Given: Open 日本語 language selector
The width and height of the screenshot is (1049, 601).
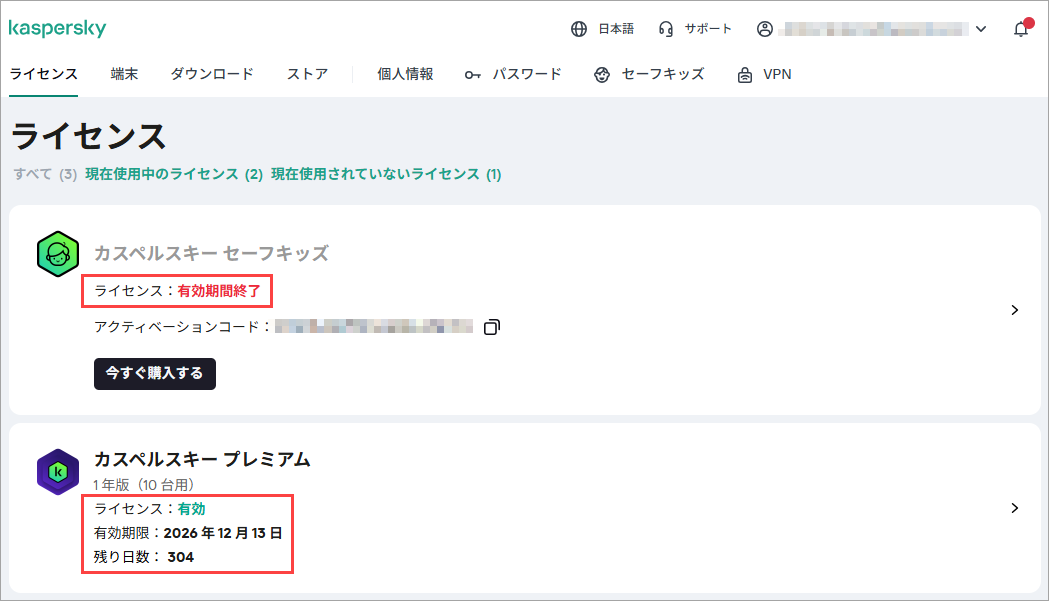Looking at the screenshot, I should point(615,29).
